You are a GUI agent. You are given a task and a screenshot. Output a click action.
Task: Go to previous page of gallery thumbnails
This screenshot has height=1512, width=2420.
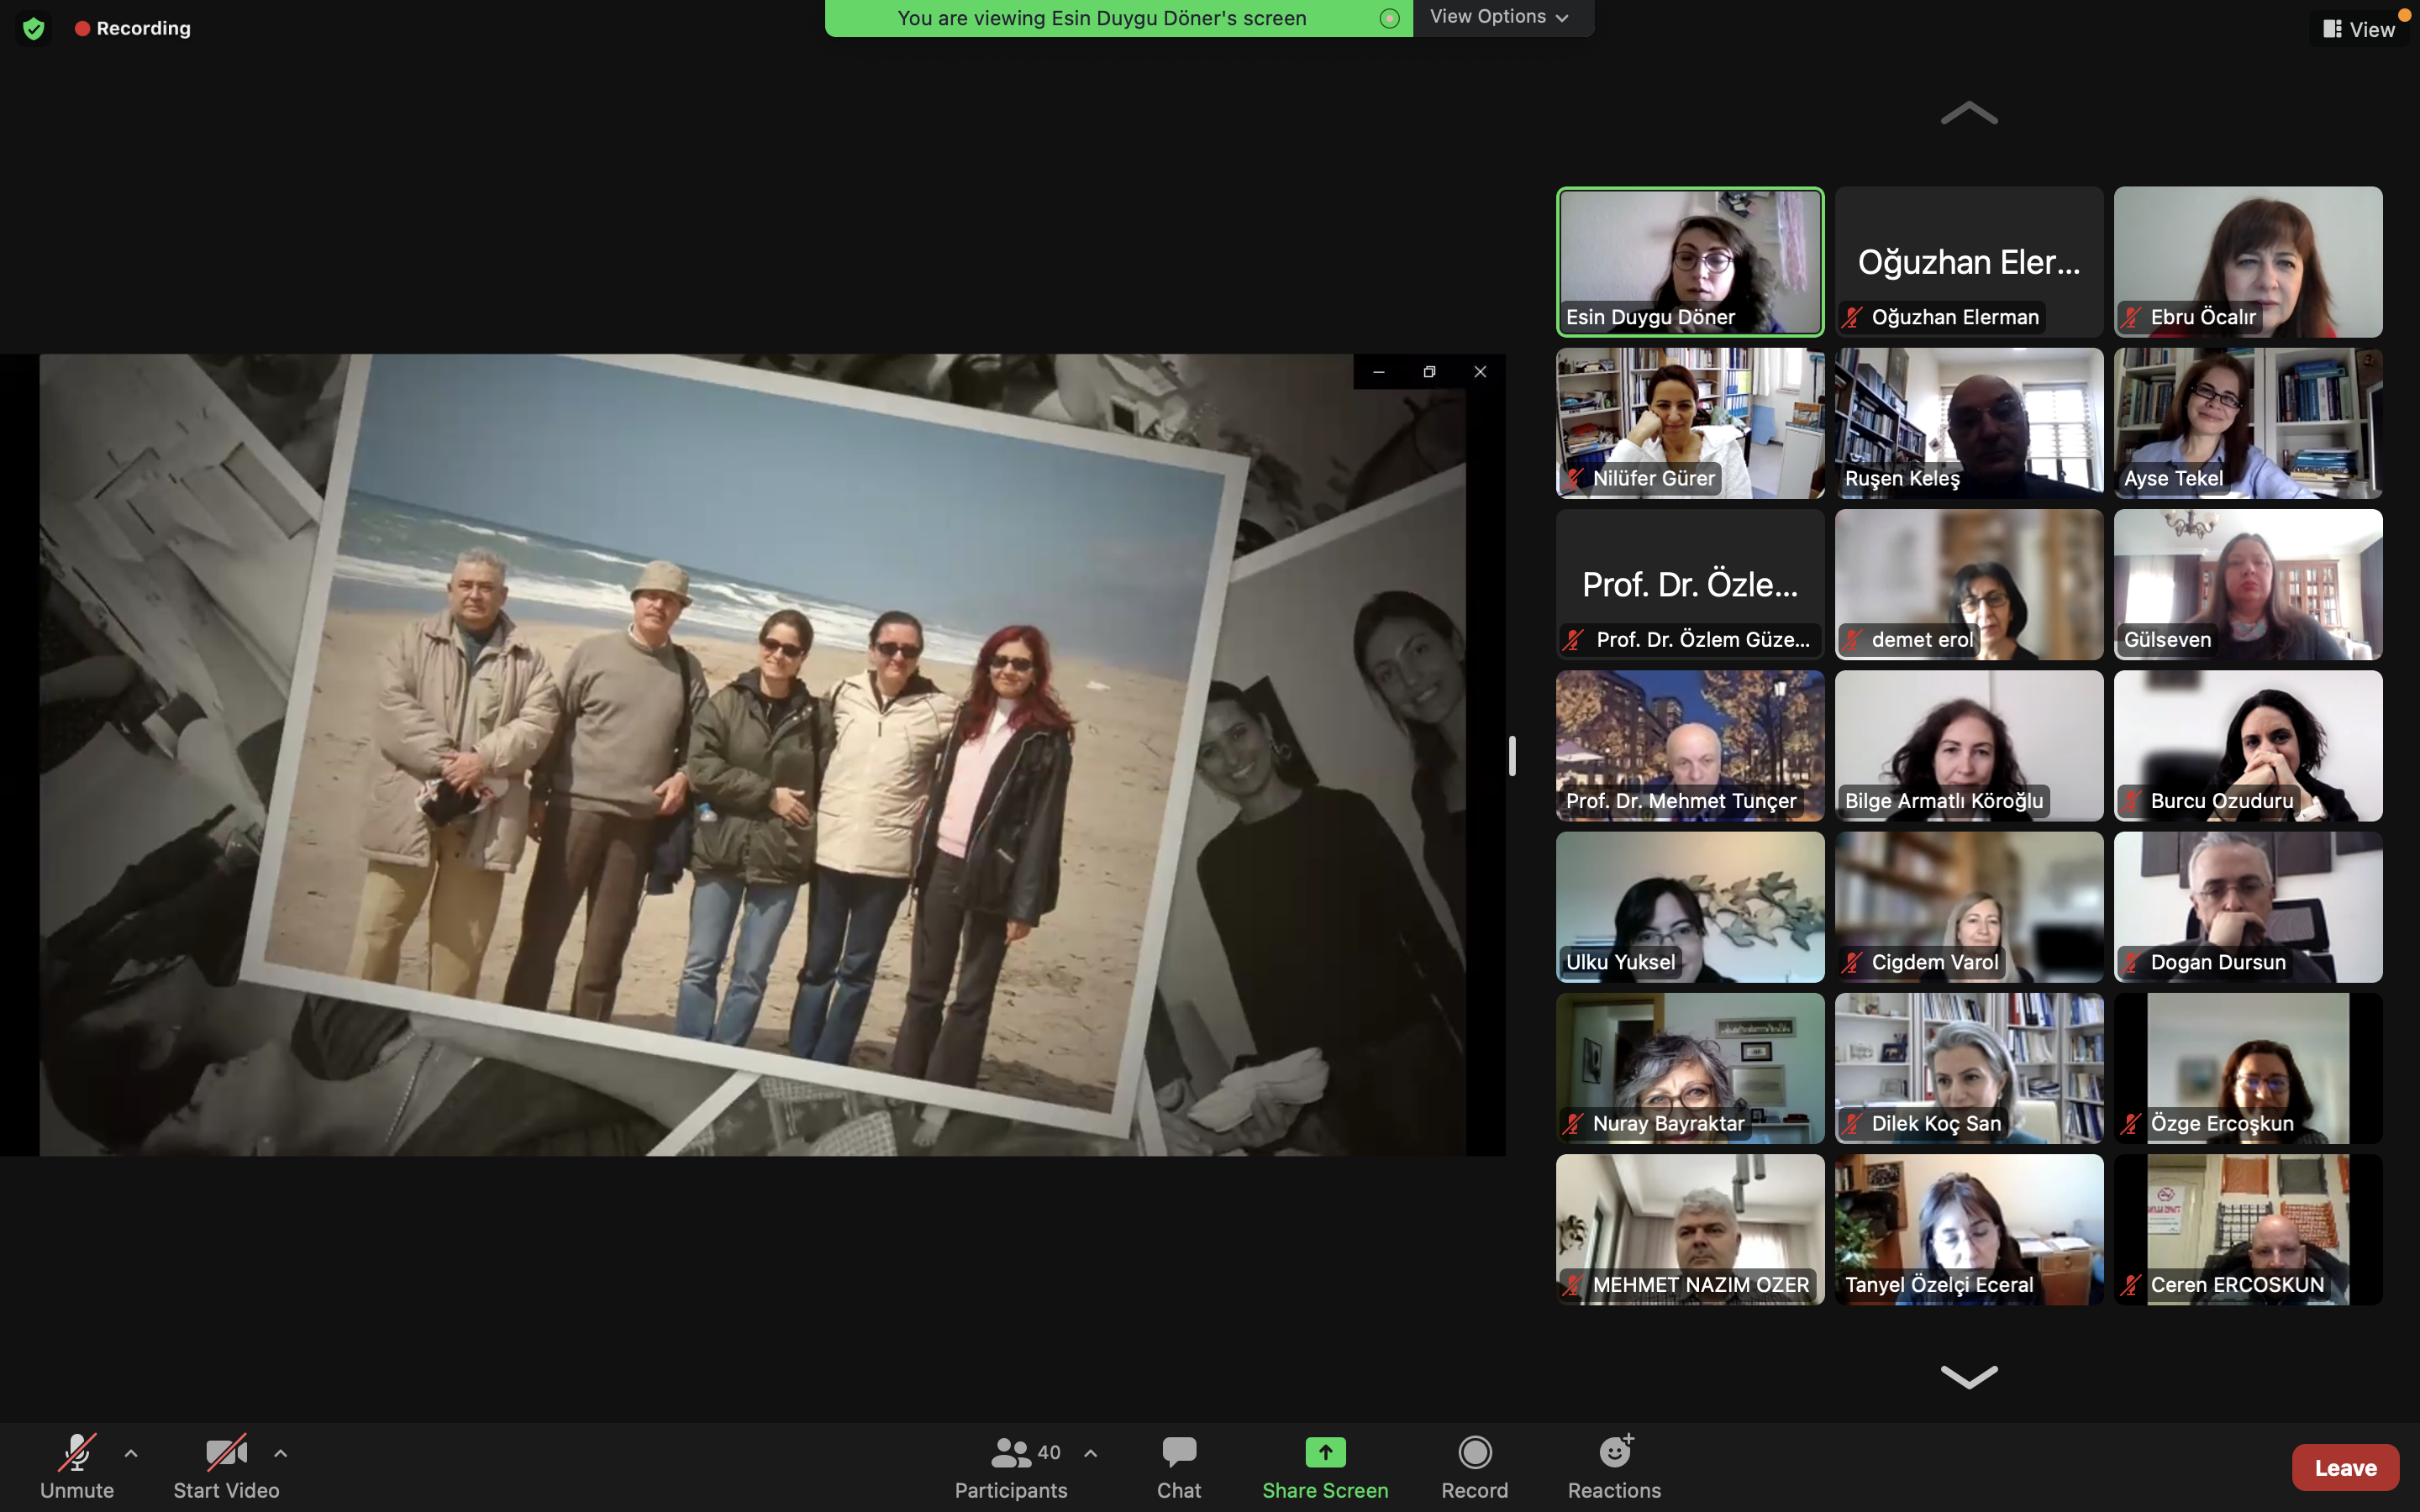(1969, 113)
